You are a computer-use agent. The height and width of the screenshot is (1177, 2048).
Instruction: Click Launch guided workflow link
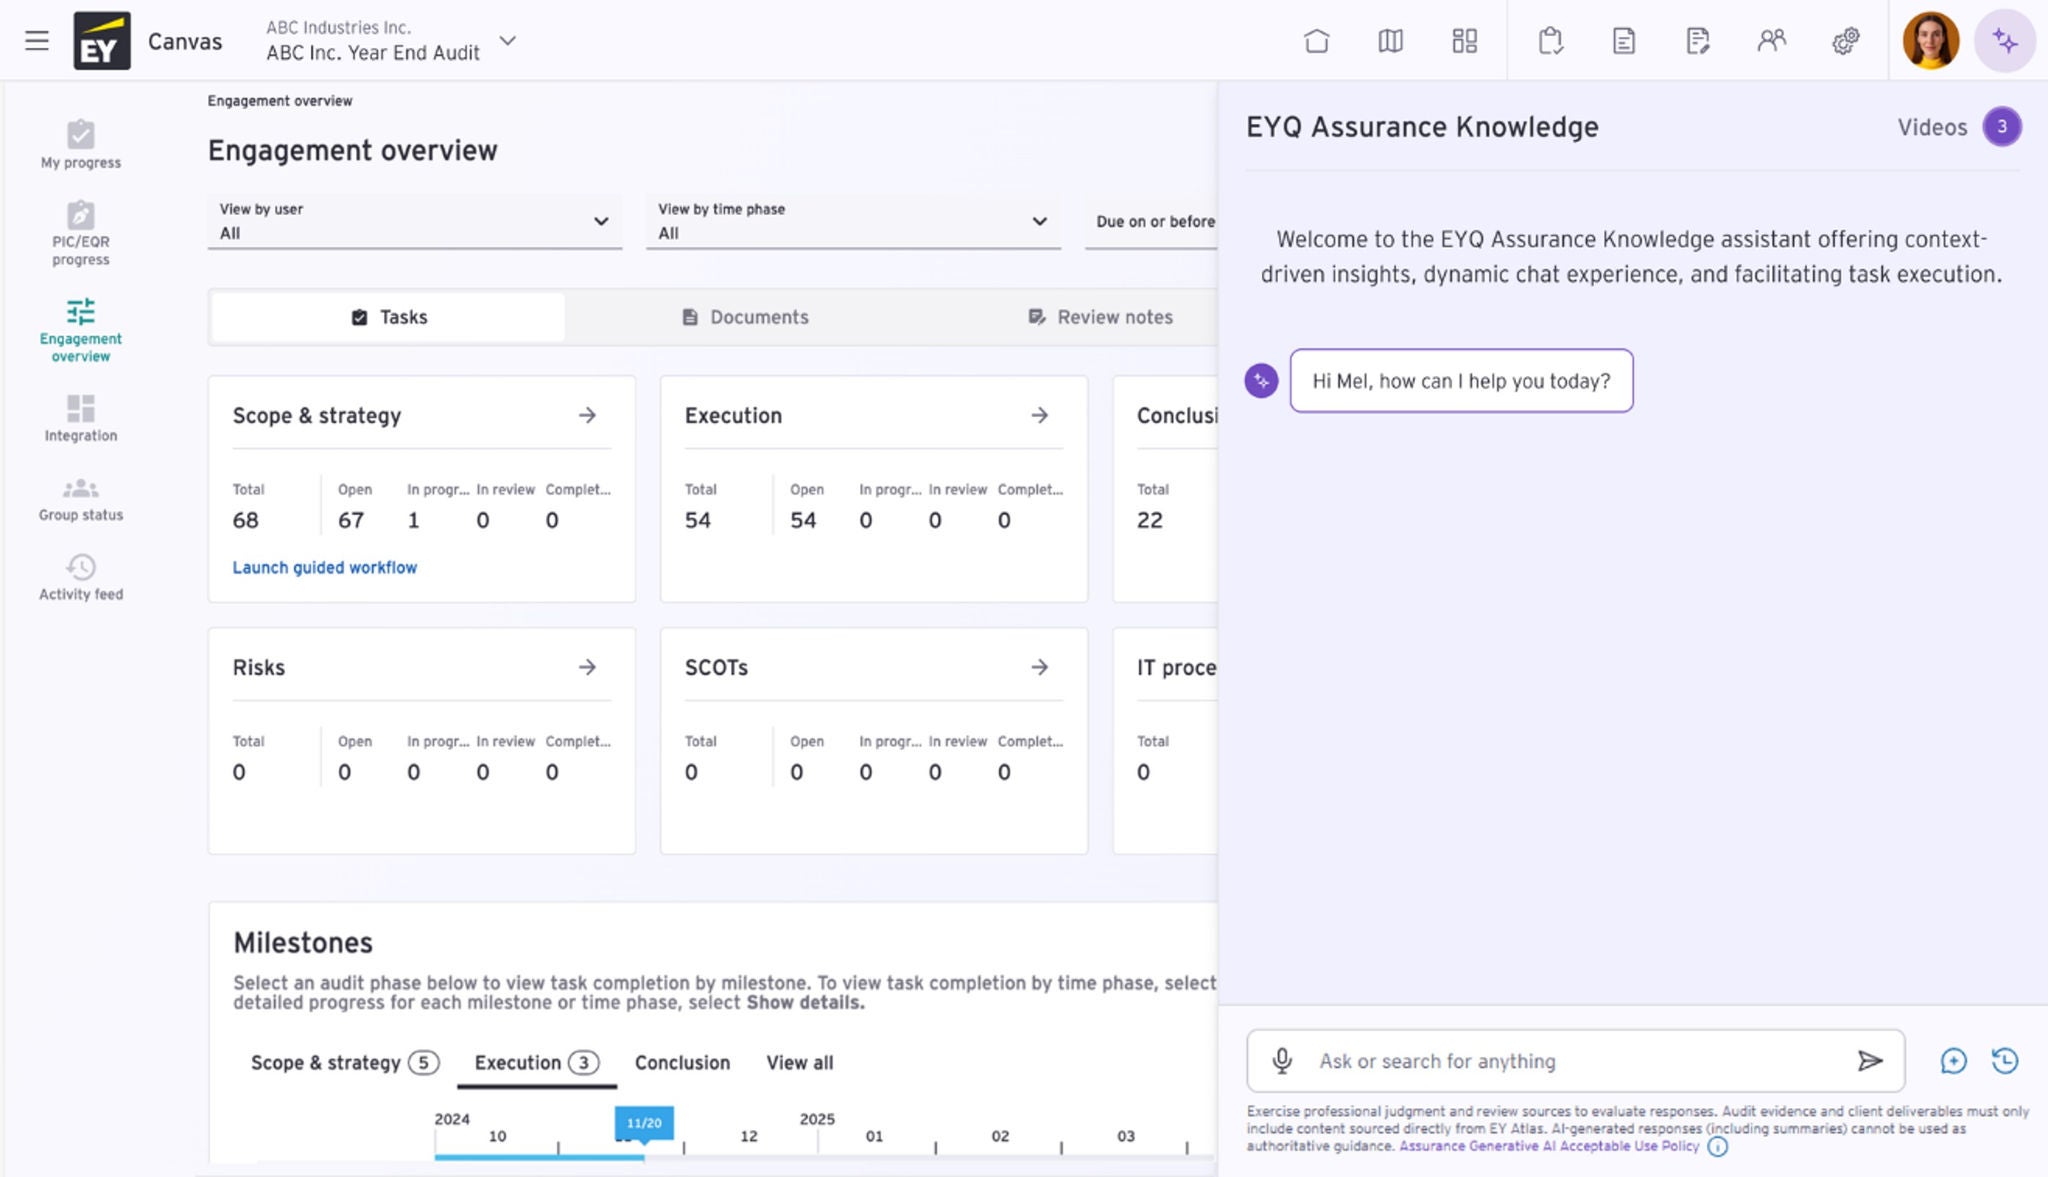(x=325, y=567)
